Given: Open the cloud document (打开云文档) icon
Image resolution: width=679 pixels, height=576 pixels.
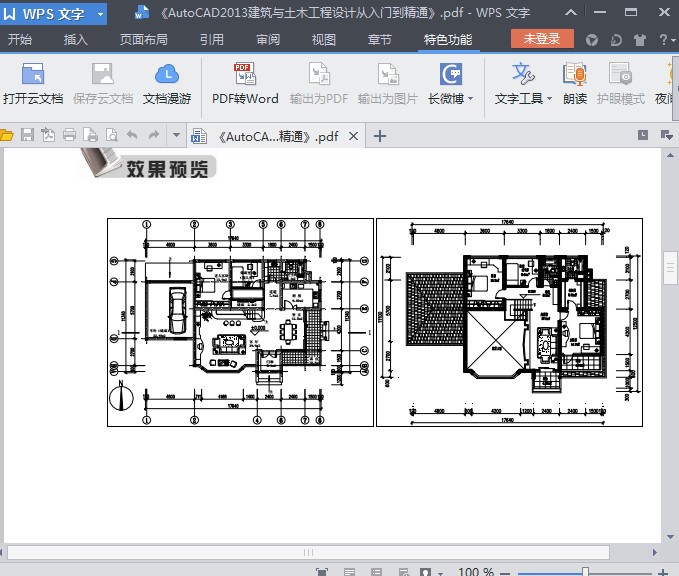Looking at the screenshot, I should tap(33, 74).
